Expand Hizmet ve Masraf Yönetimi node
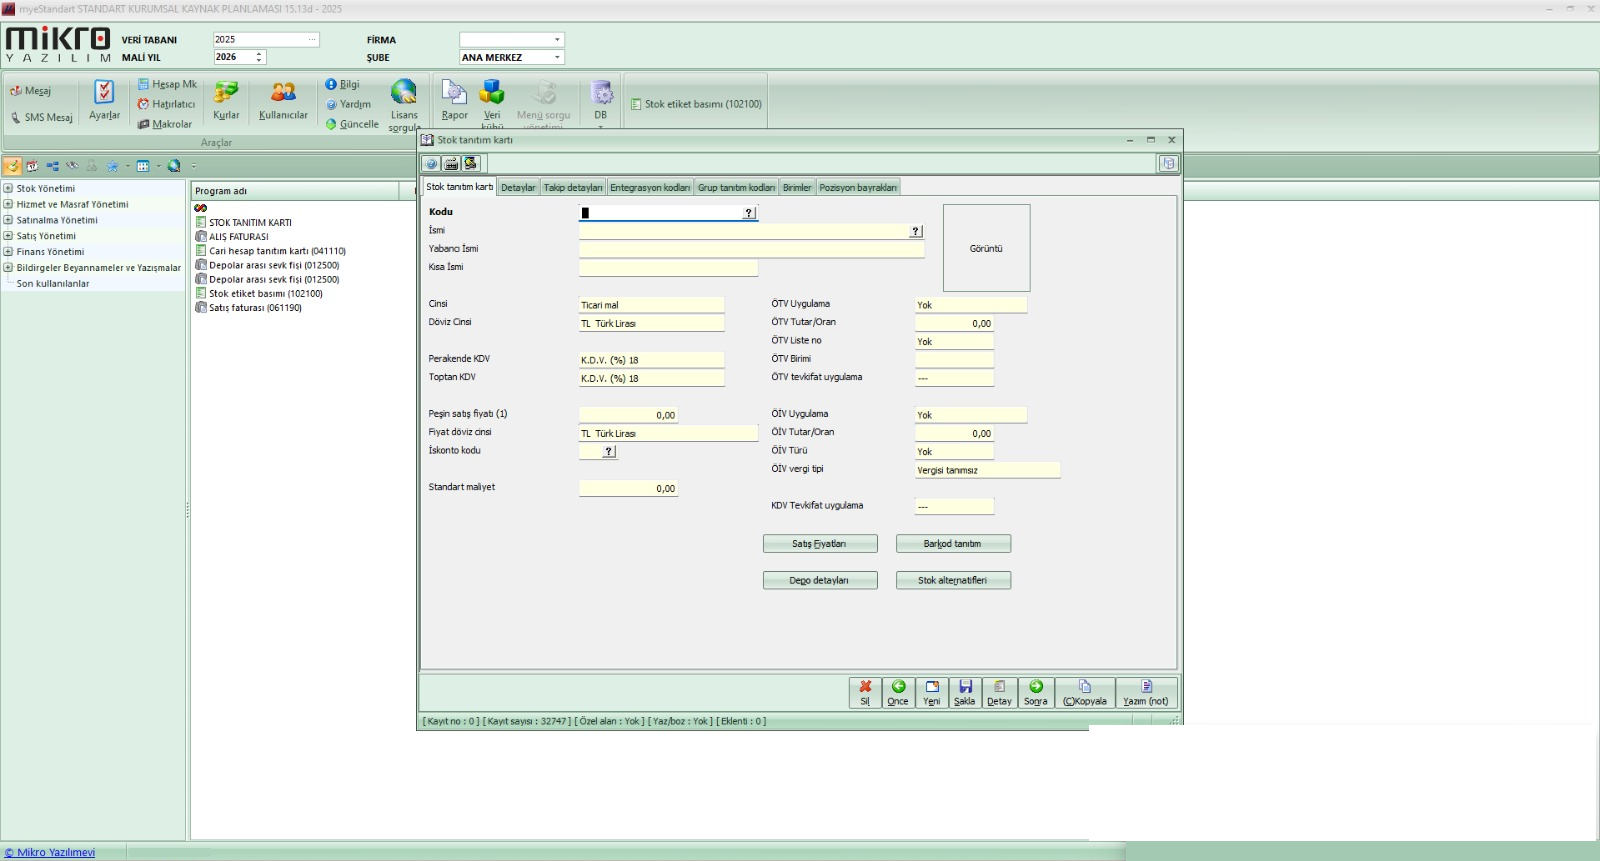The height and width of the screenshot is (861, 1600). (x=8, y=204)
